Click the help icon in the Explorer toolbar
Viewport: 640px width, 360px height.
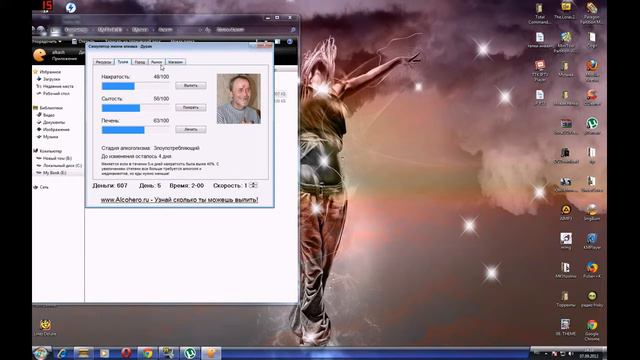pyautogui.click(x=289, y=42)
